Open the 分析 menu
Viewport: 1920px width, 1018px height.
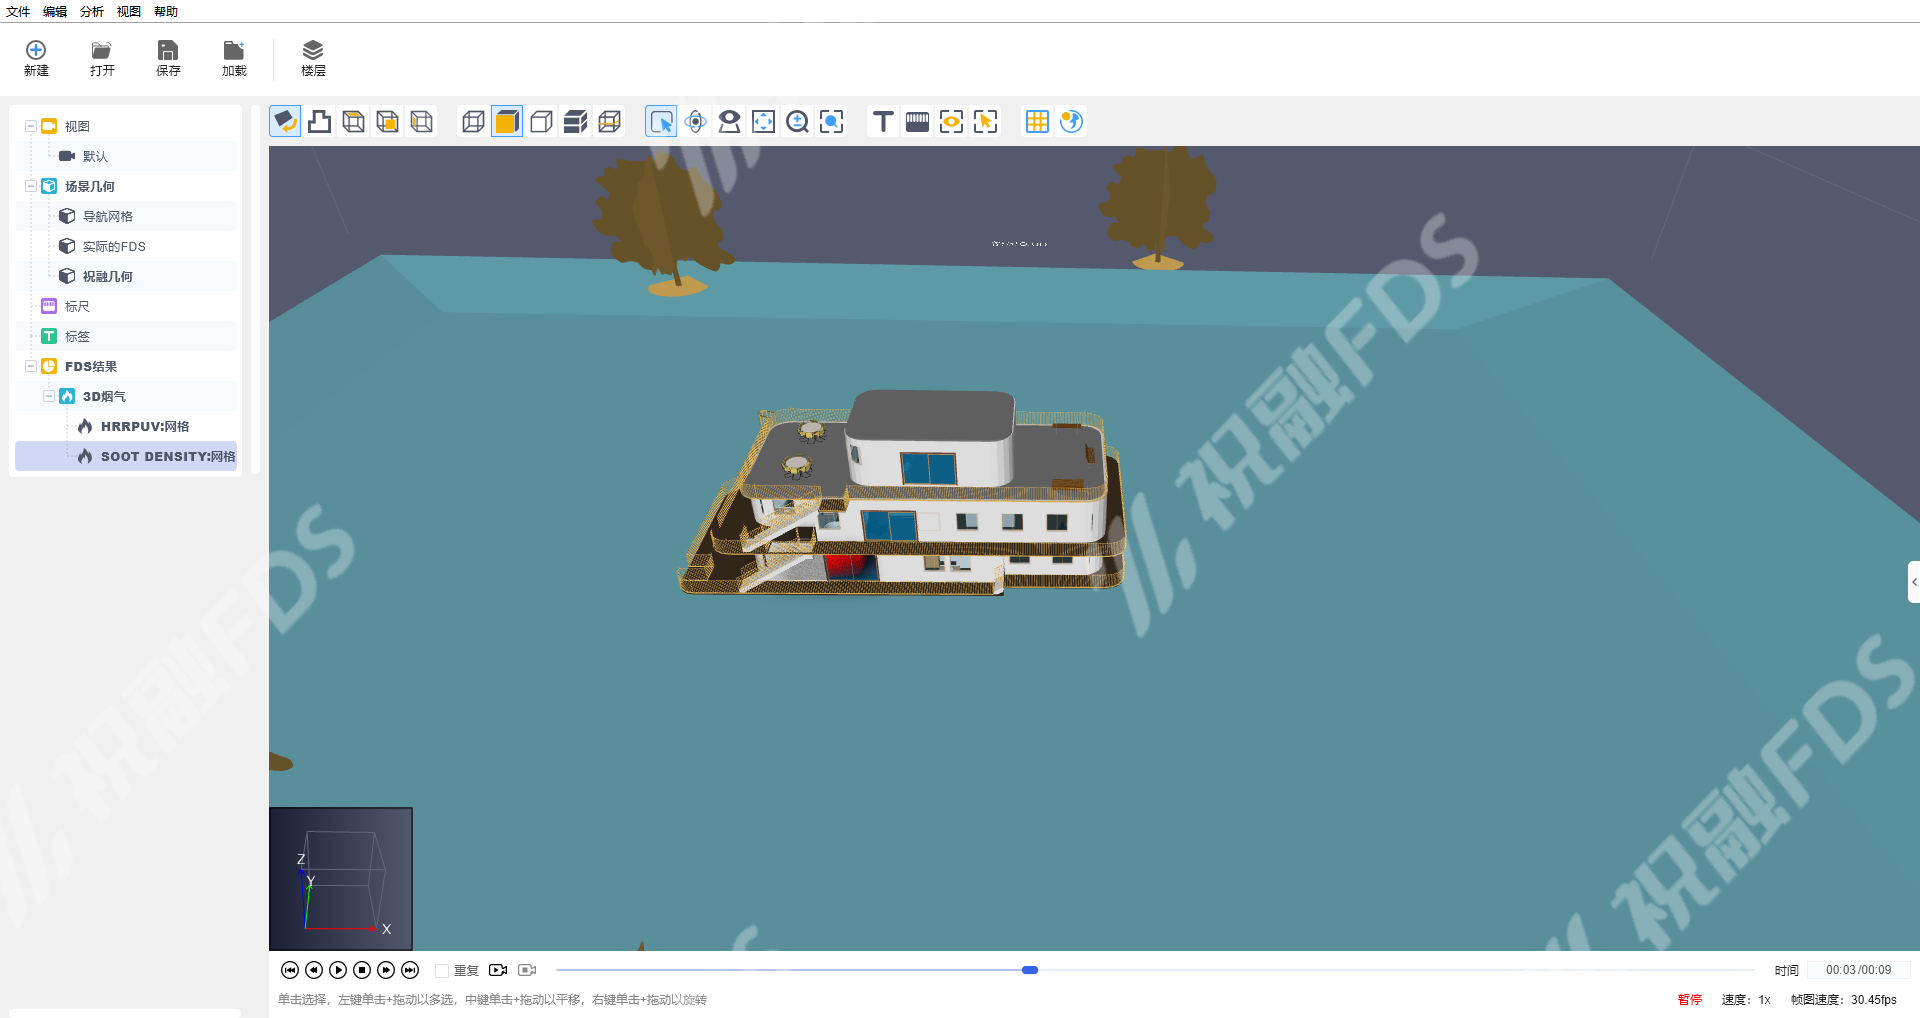click(91, 12)
